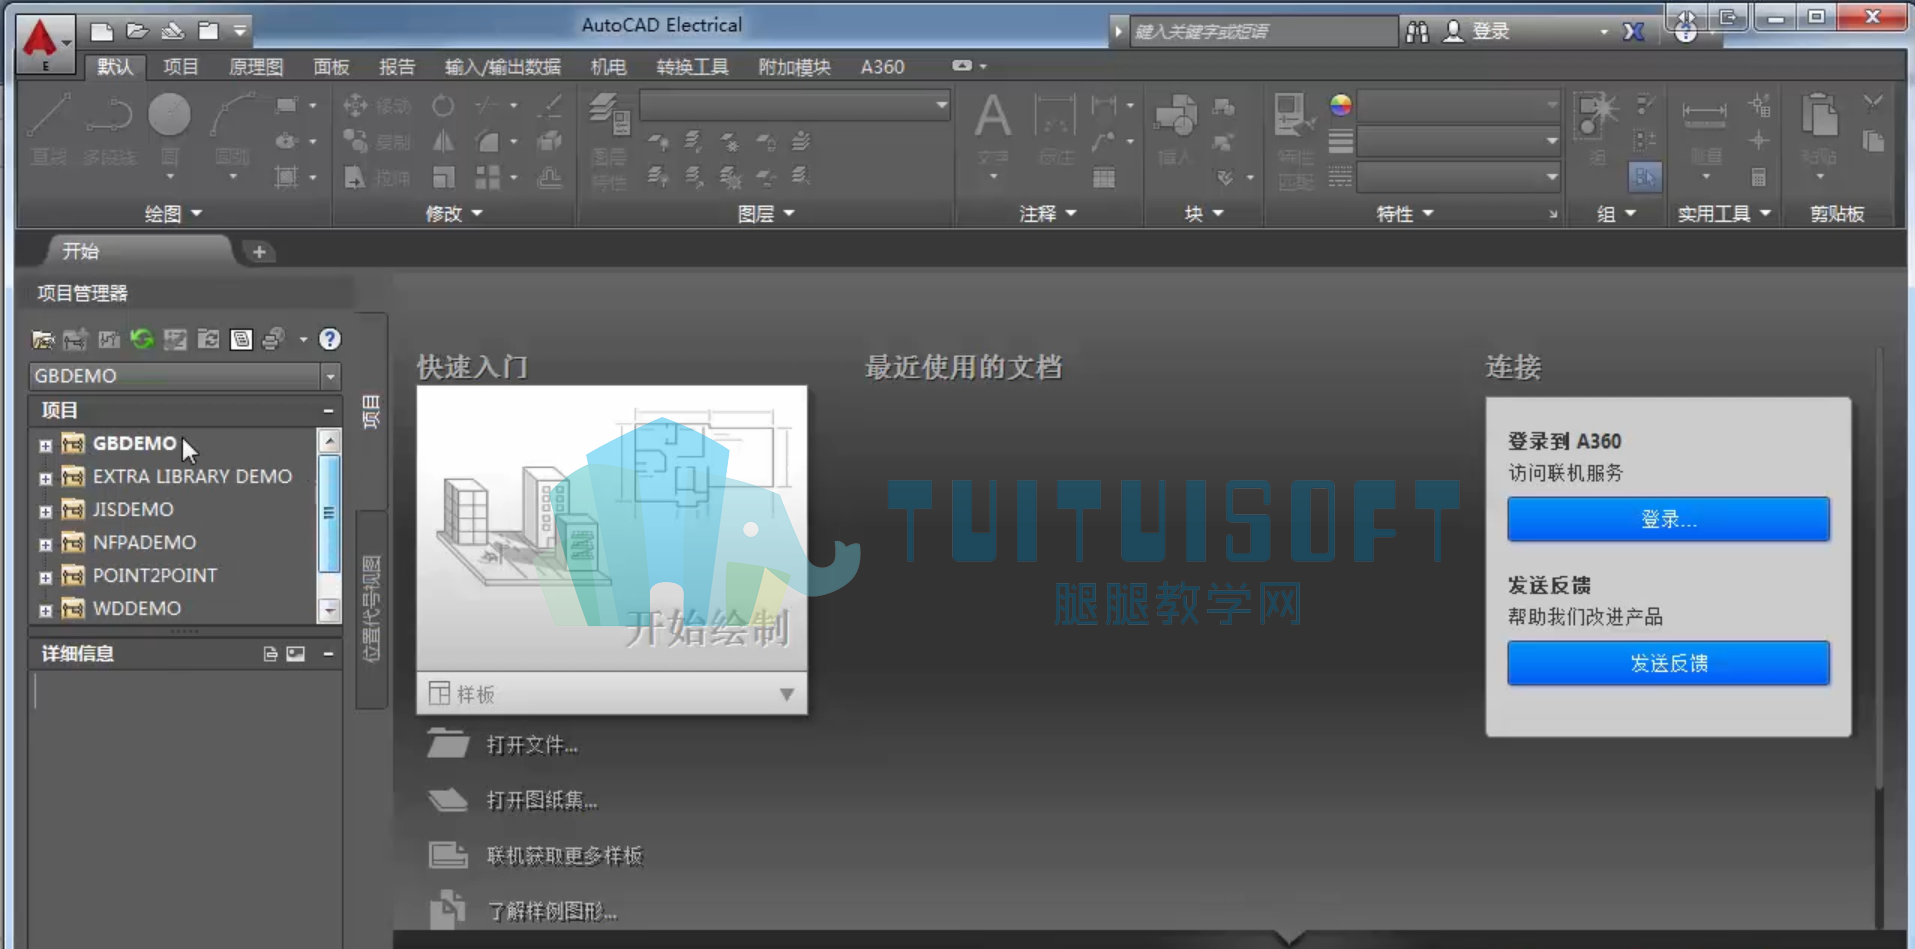Click the sheet set icon beside 打开图纸集...

pyautogui.click(x=448, y=800)
